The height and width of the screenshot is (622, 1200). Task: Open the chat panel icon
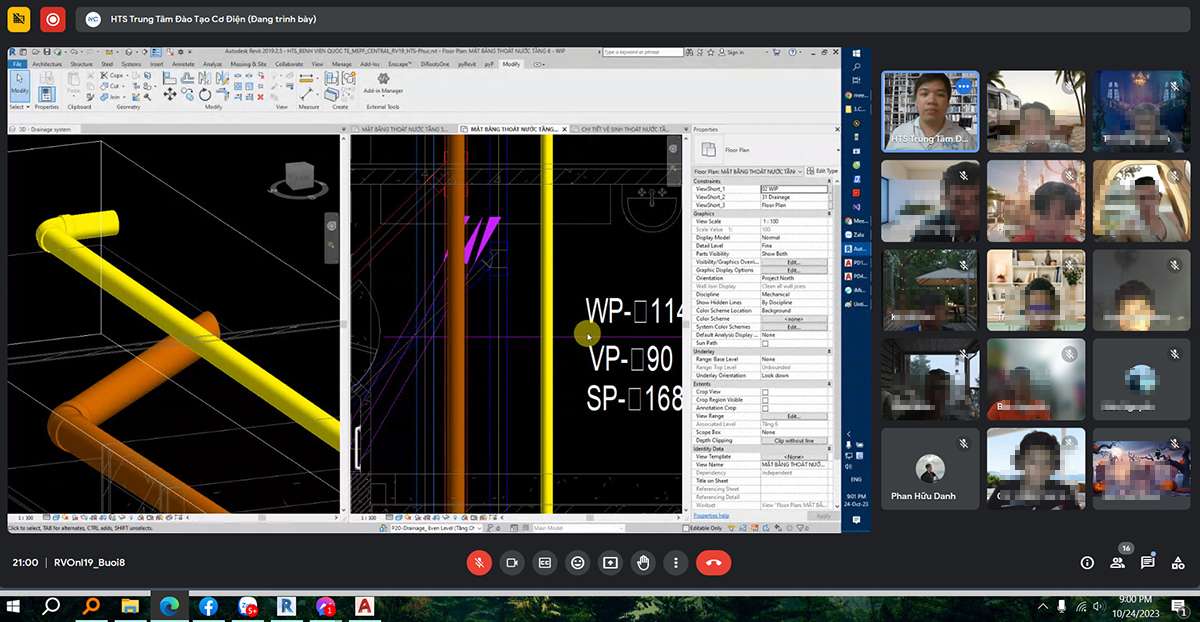(1147, 563)
